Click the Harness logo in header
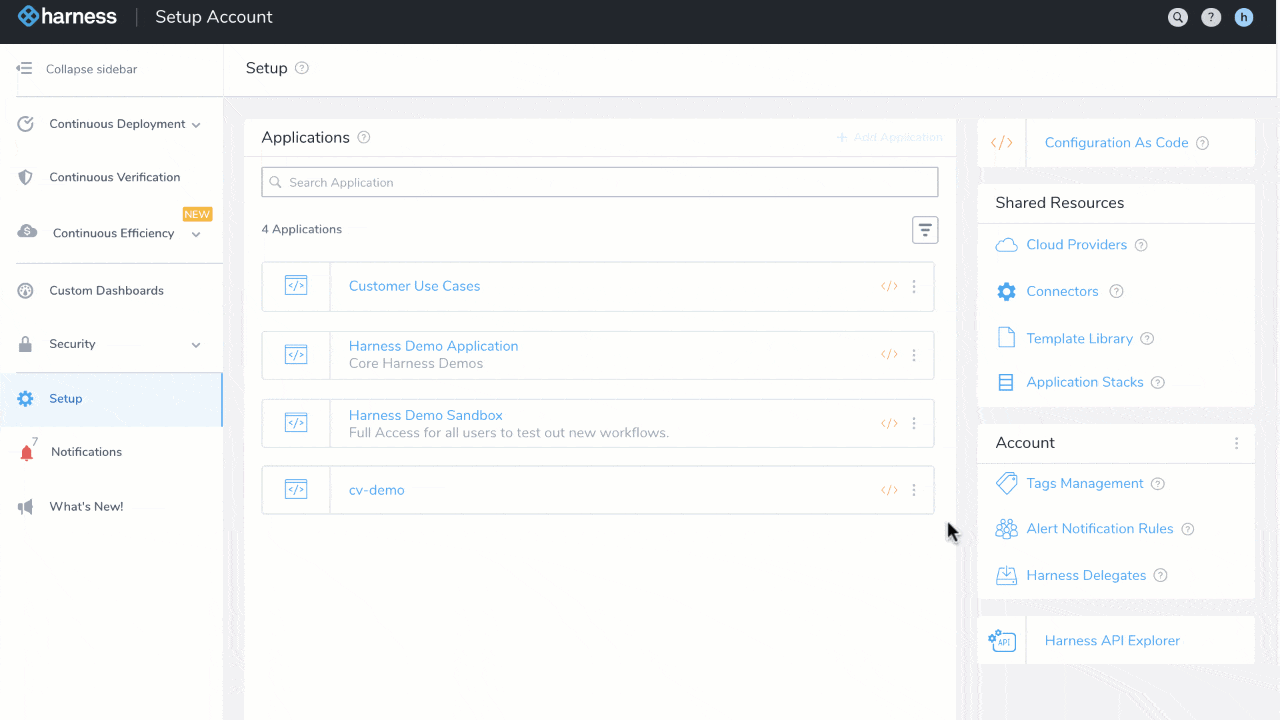 point(67,17)
